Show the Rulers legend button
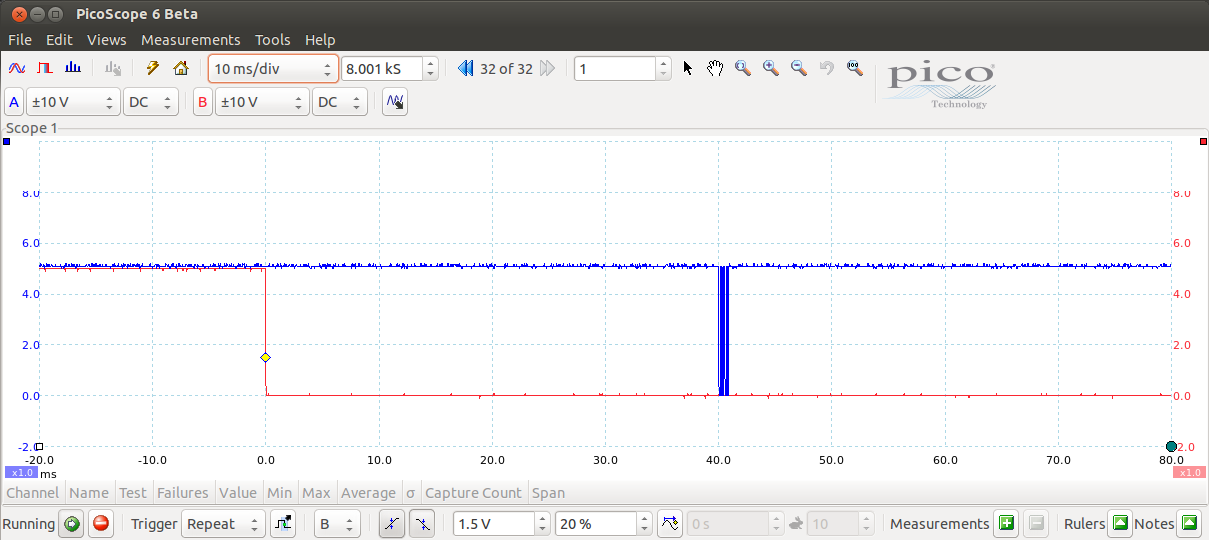Image resolution: width=1209 pixels, height=540 pixels. [1120, 523]
